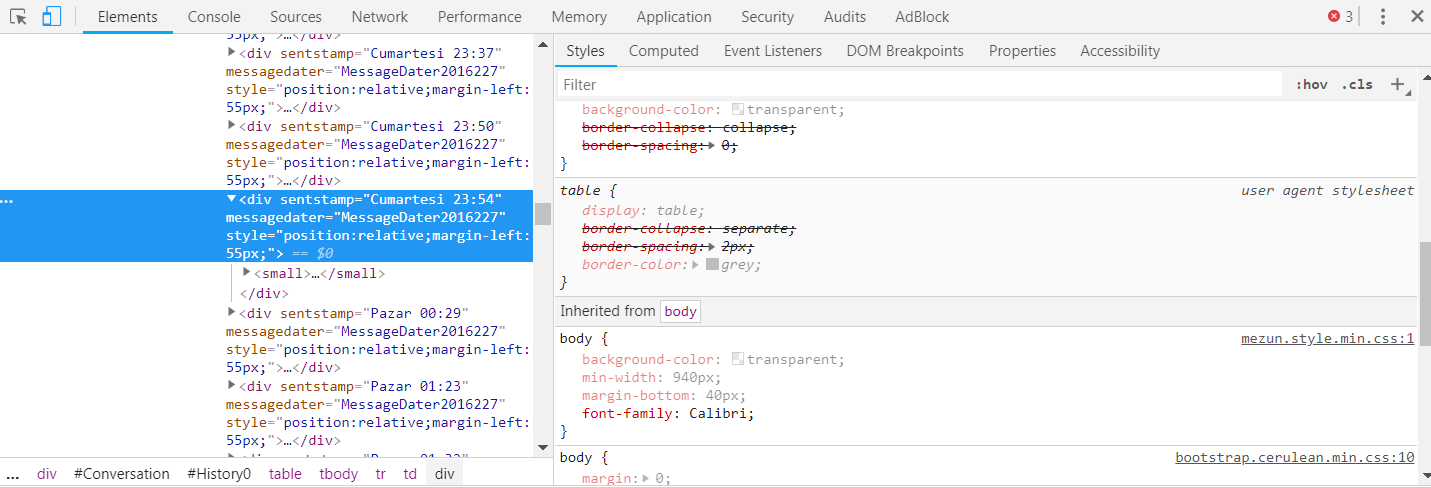Click the breadcrumb overflow ellipsis
1431x488 pixels.
(x=13, y=475)
